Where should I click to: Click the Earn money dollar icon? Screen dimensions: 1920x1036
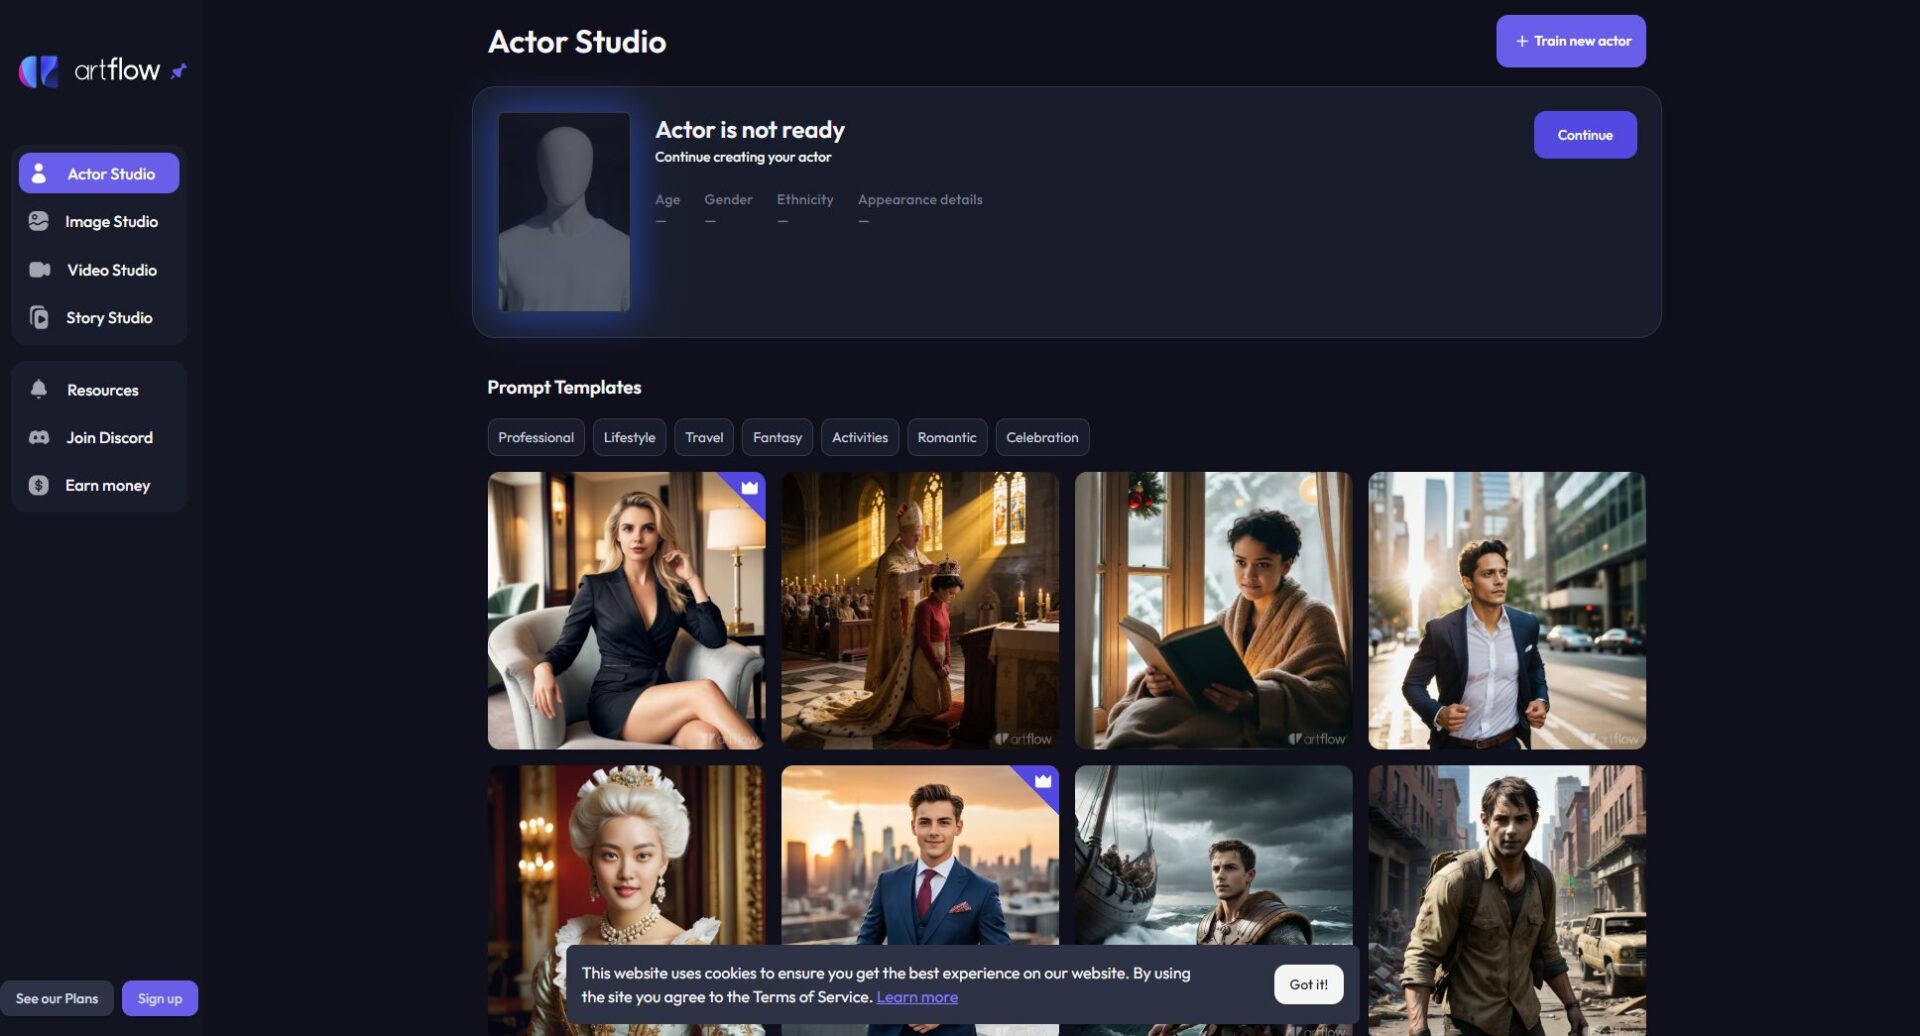coord(39,486)
